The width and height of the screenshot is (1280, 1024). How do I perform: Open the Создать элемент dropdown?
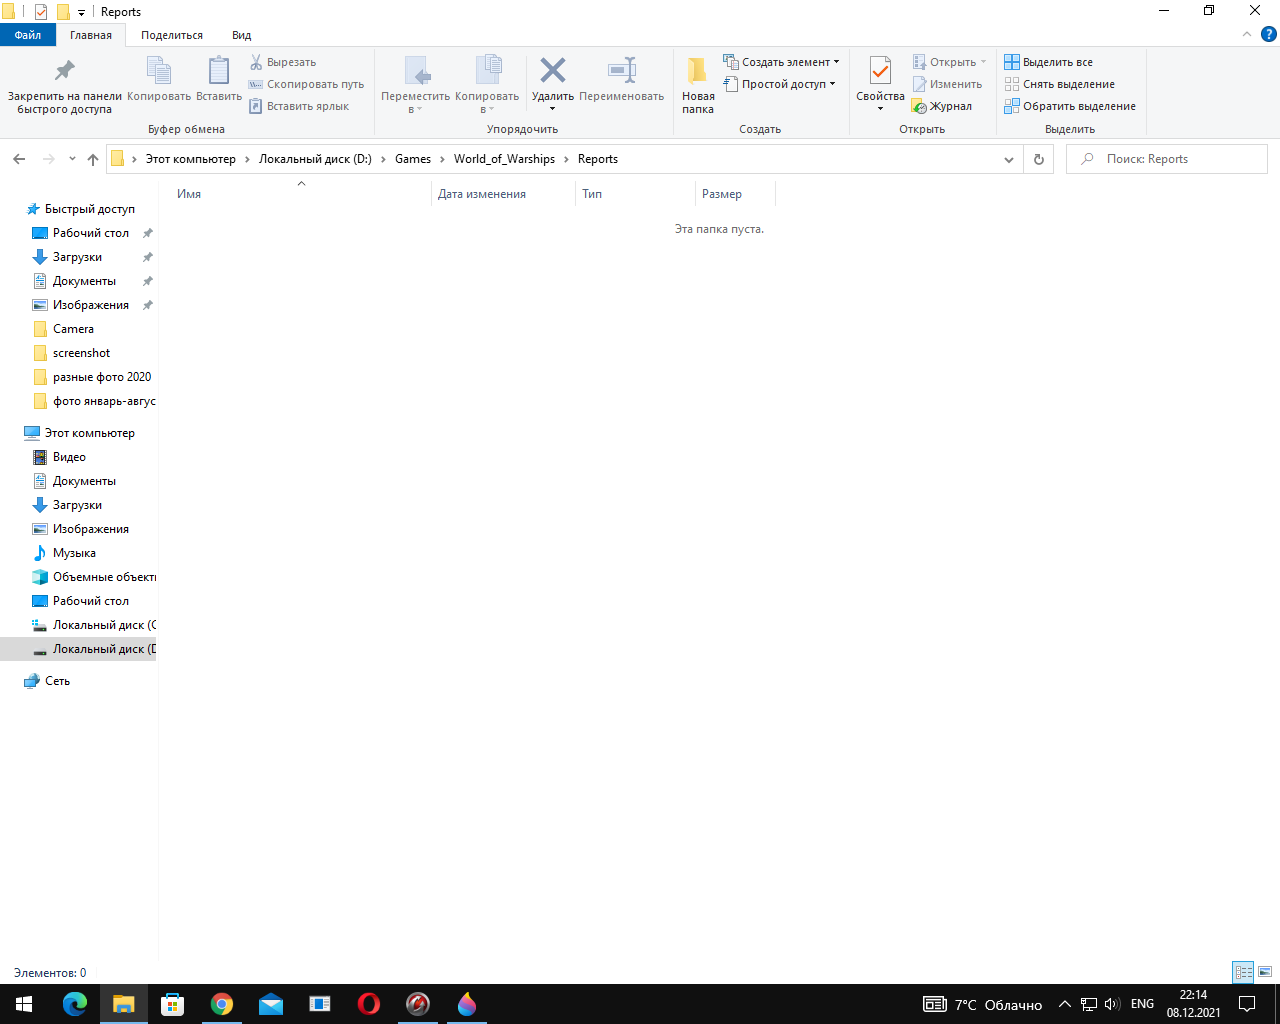(781, 62)
